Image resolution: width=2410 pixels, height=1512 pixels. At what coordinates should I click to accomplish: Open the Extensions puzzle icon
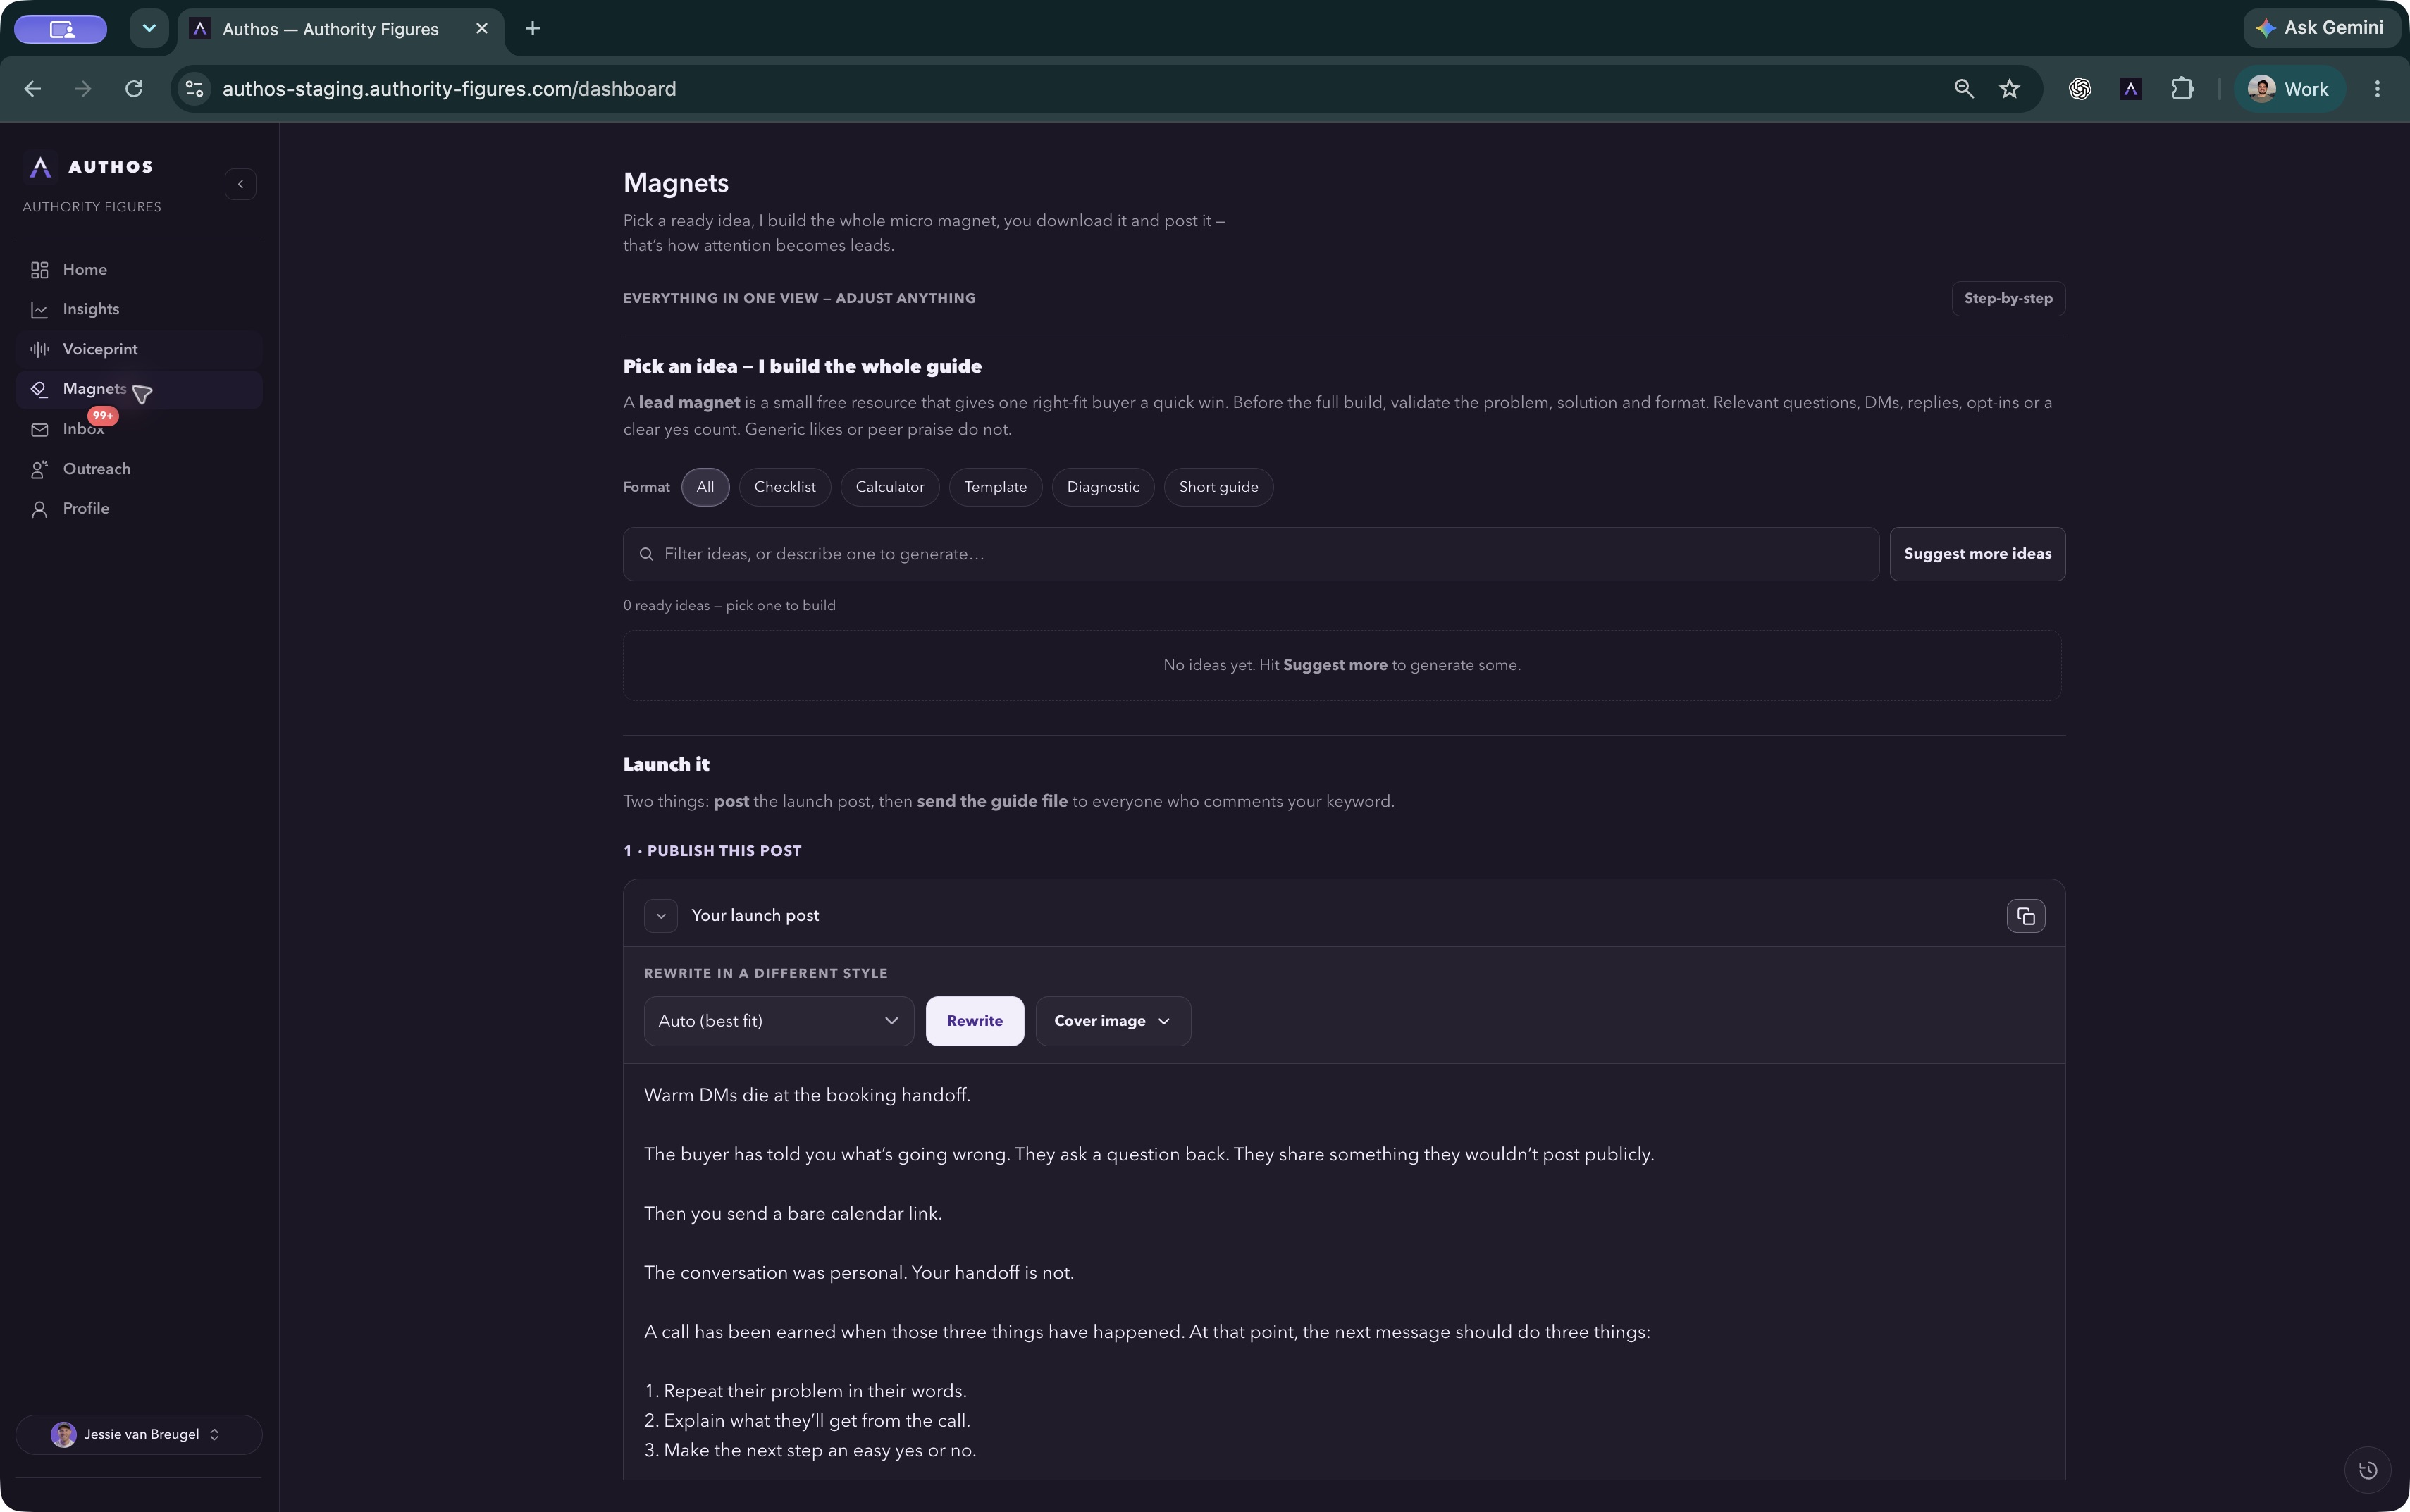(x=2182, y=89)
